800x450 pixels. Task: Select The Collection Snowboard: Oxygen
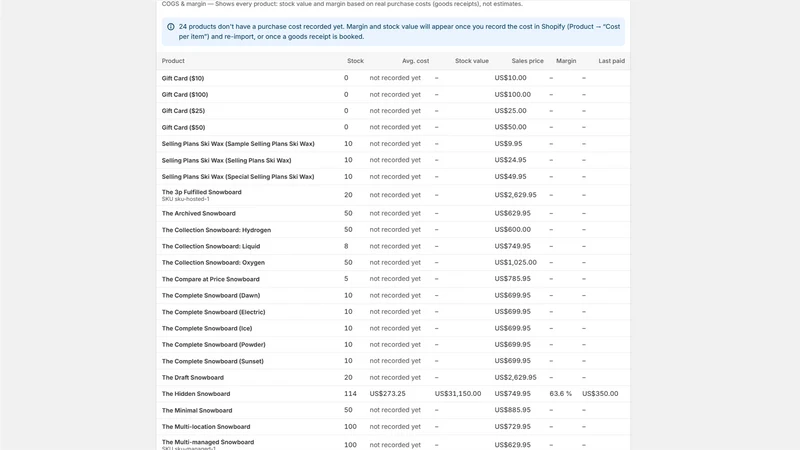click(213, 262)
